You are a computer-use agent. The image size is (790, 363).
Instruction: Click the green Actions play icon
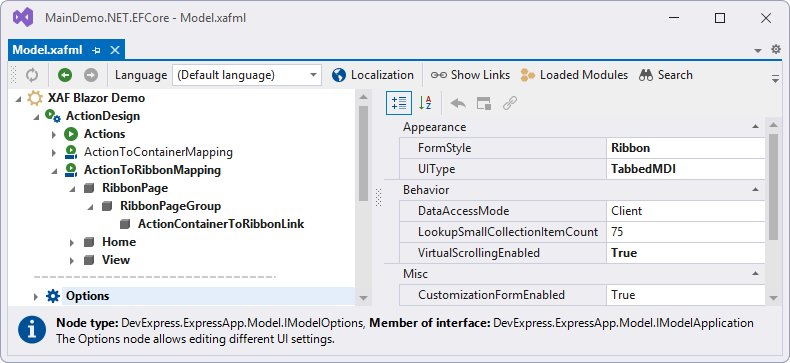coord(71,134)
